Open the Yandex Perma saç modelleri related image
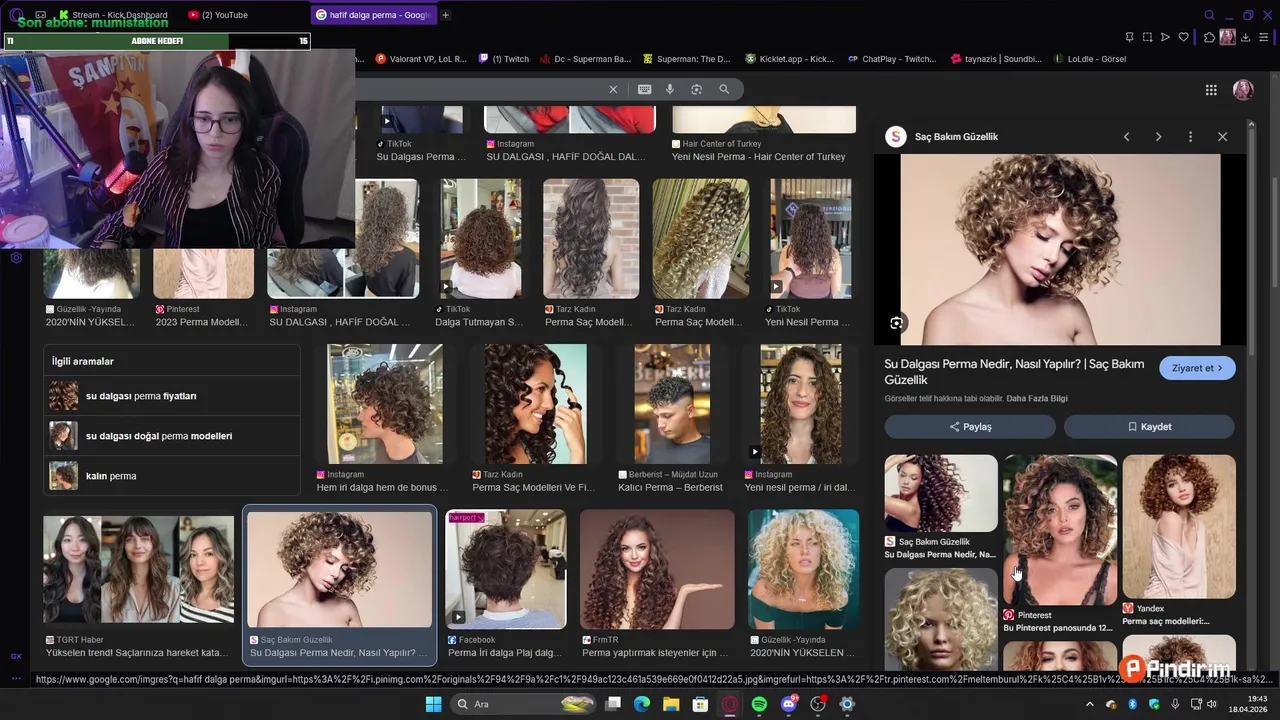Viewport: 1280px width, 720px height. click(1179, 527)
